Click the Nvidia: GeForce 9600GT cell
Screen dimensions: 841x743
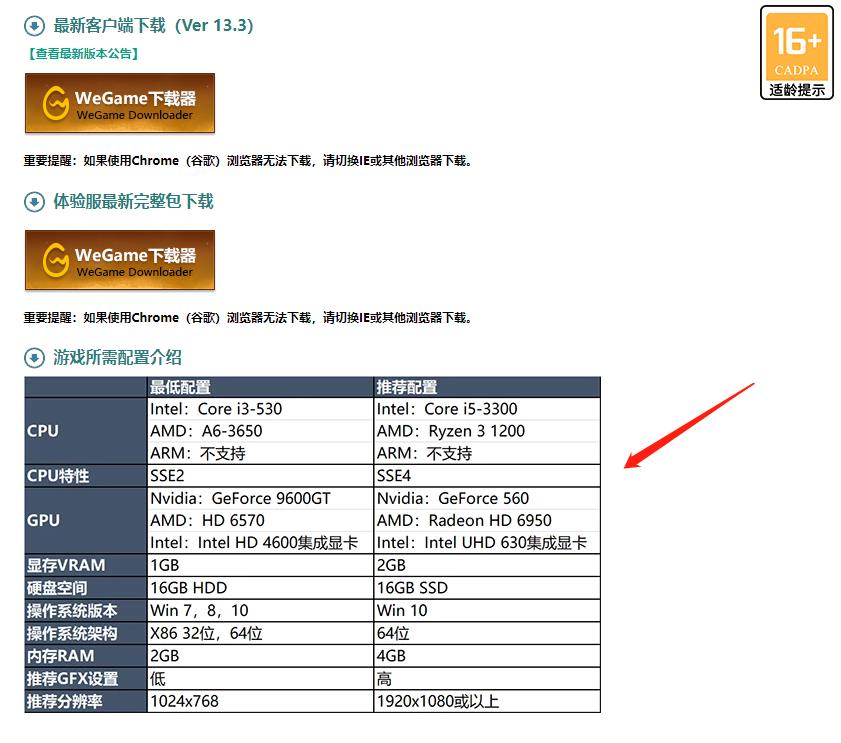260,498
